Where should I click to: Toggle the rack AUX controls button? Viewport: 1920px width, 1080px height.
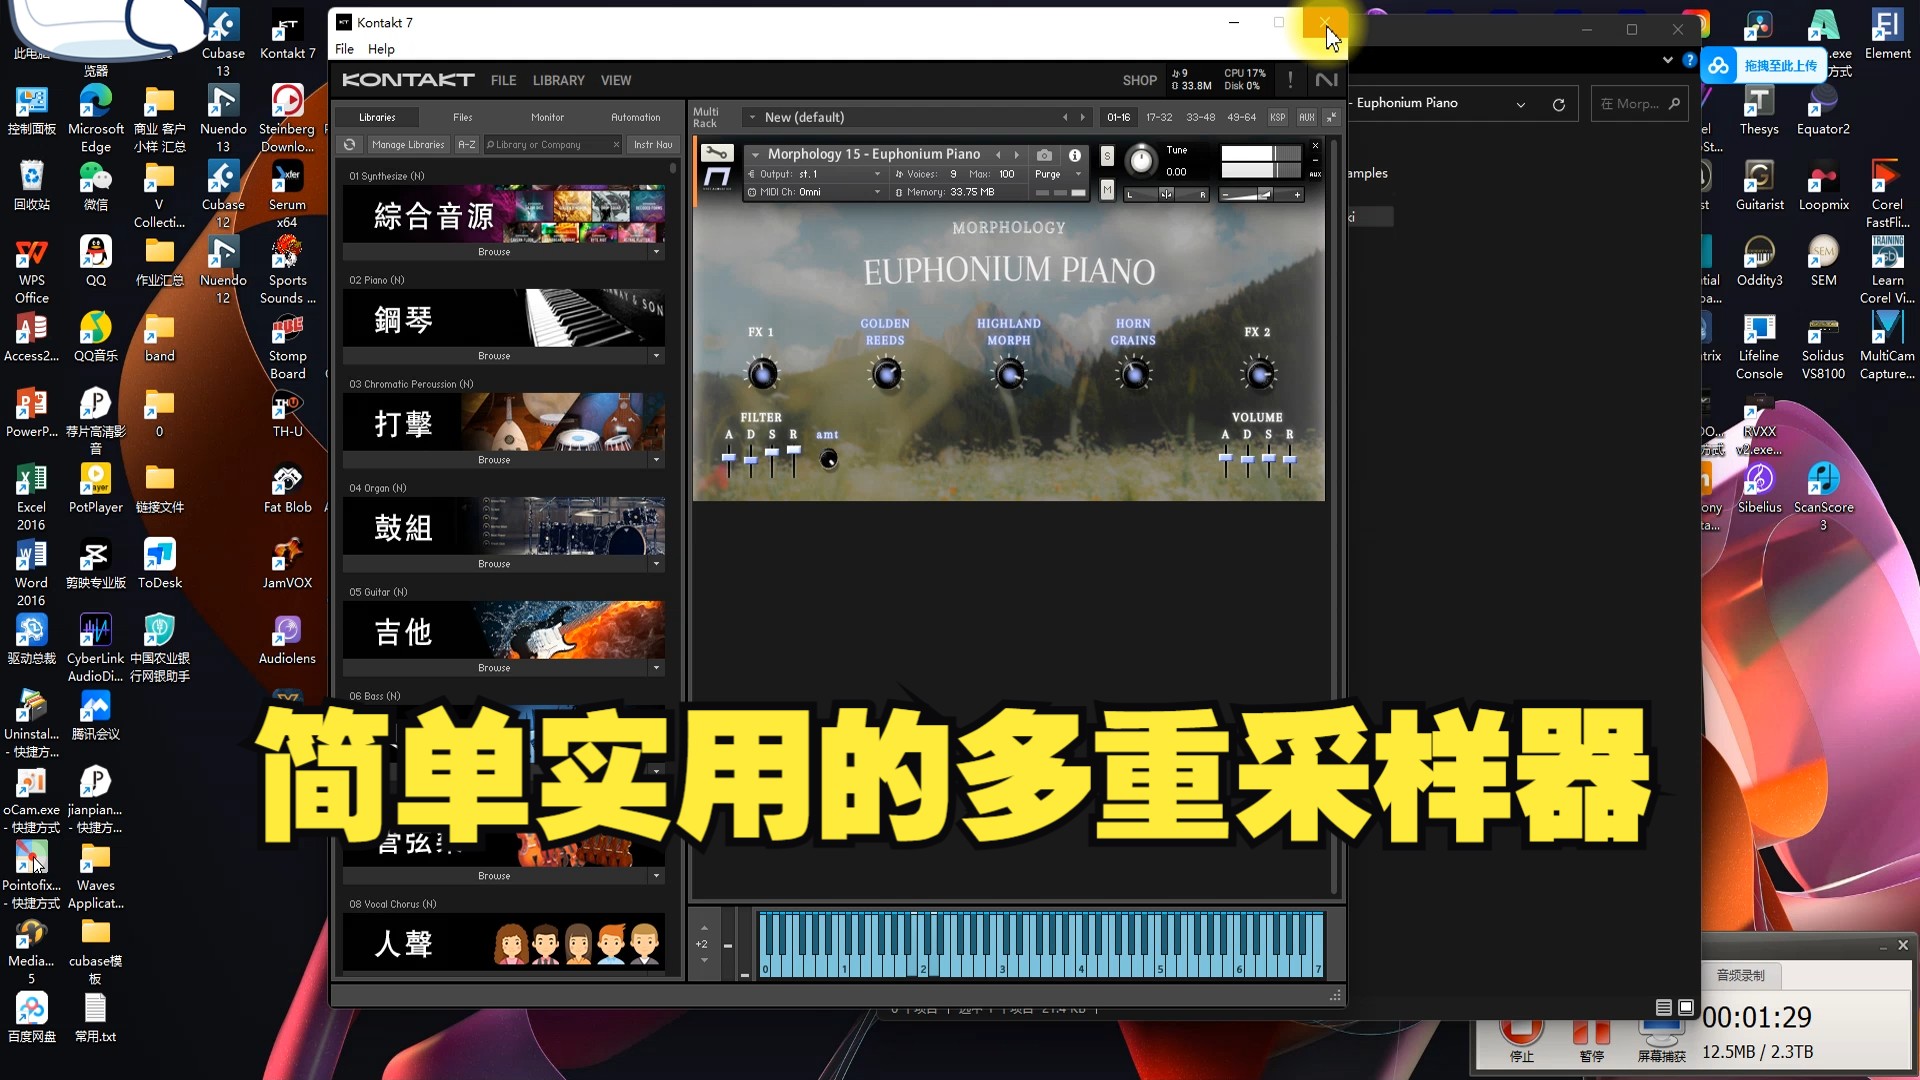tap(1306, 117)
